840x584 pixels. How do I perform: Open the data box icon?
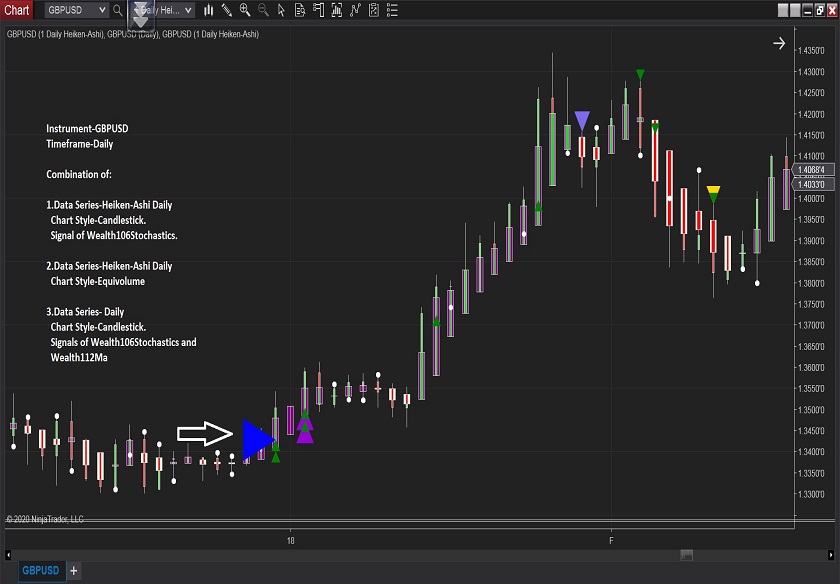click(300, 10)
